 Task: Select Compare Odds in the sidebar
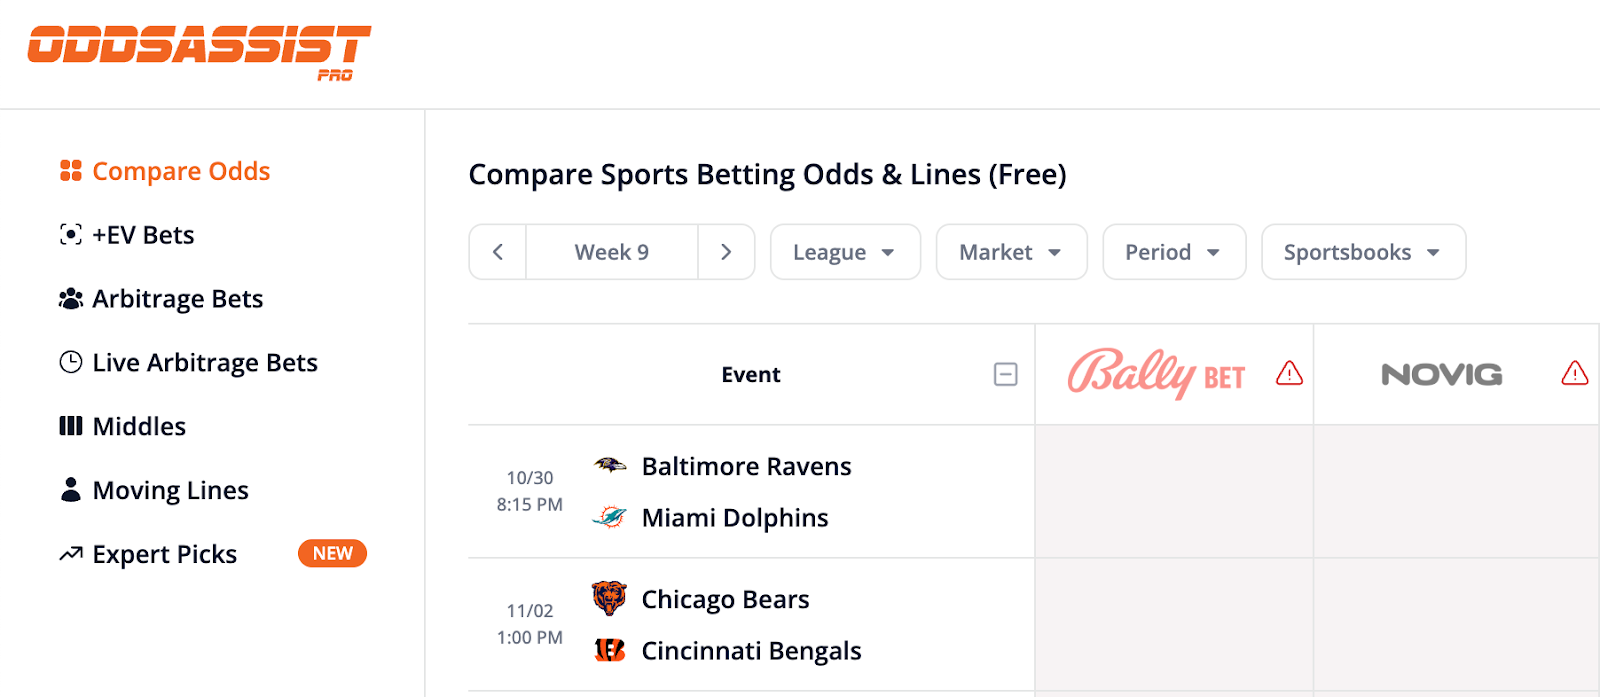180,171
